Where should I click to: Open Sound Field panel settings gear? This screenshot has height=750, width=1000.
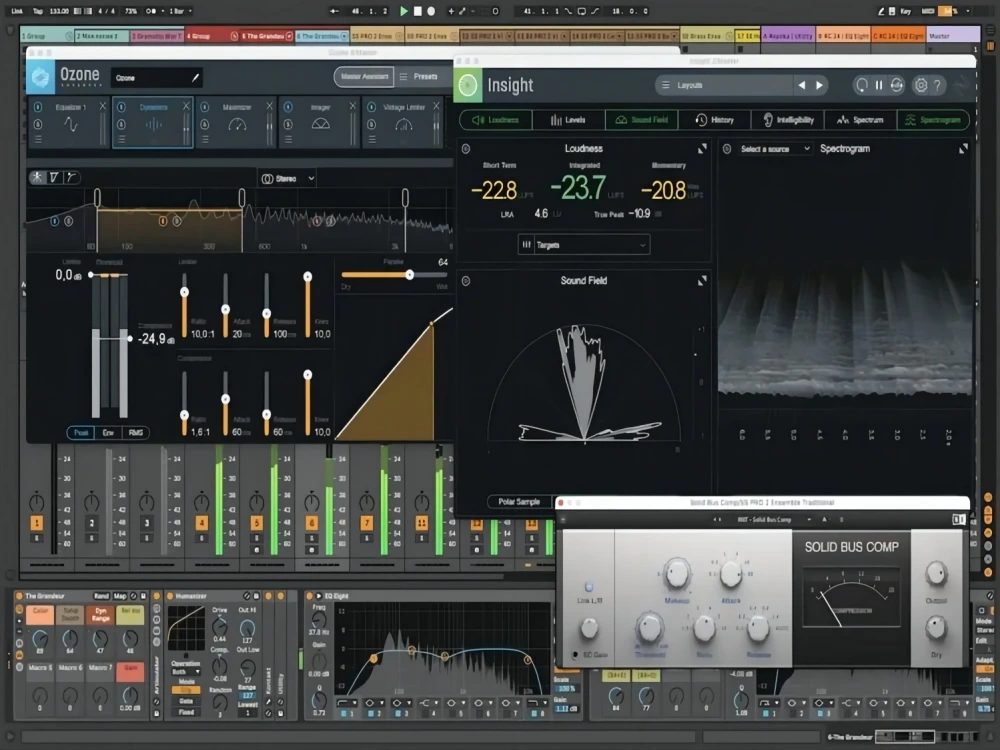click(x=466, y=281)
